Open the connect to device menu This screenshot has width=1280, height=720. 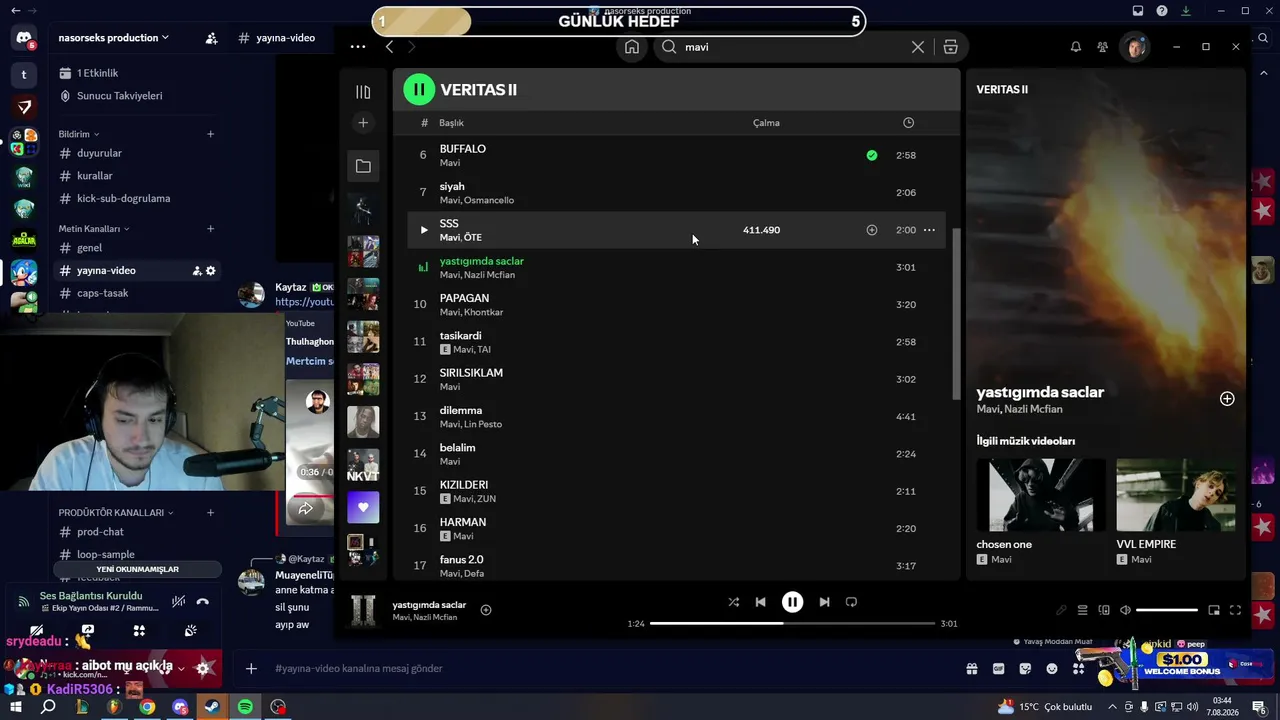(1104, 610)
